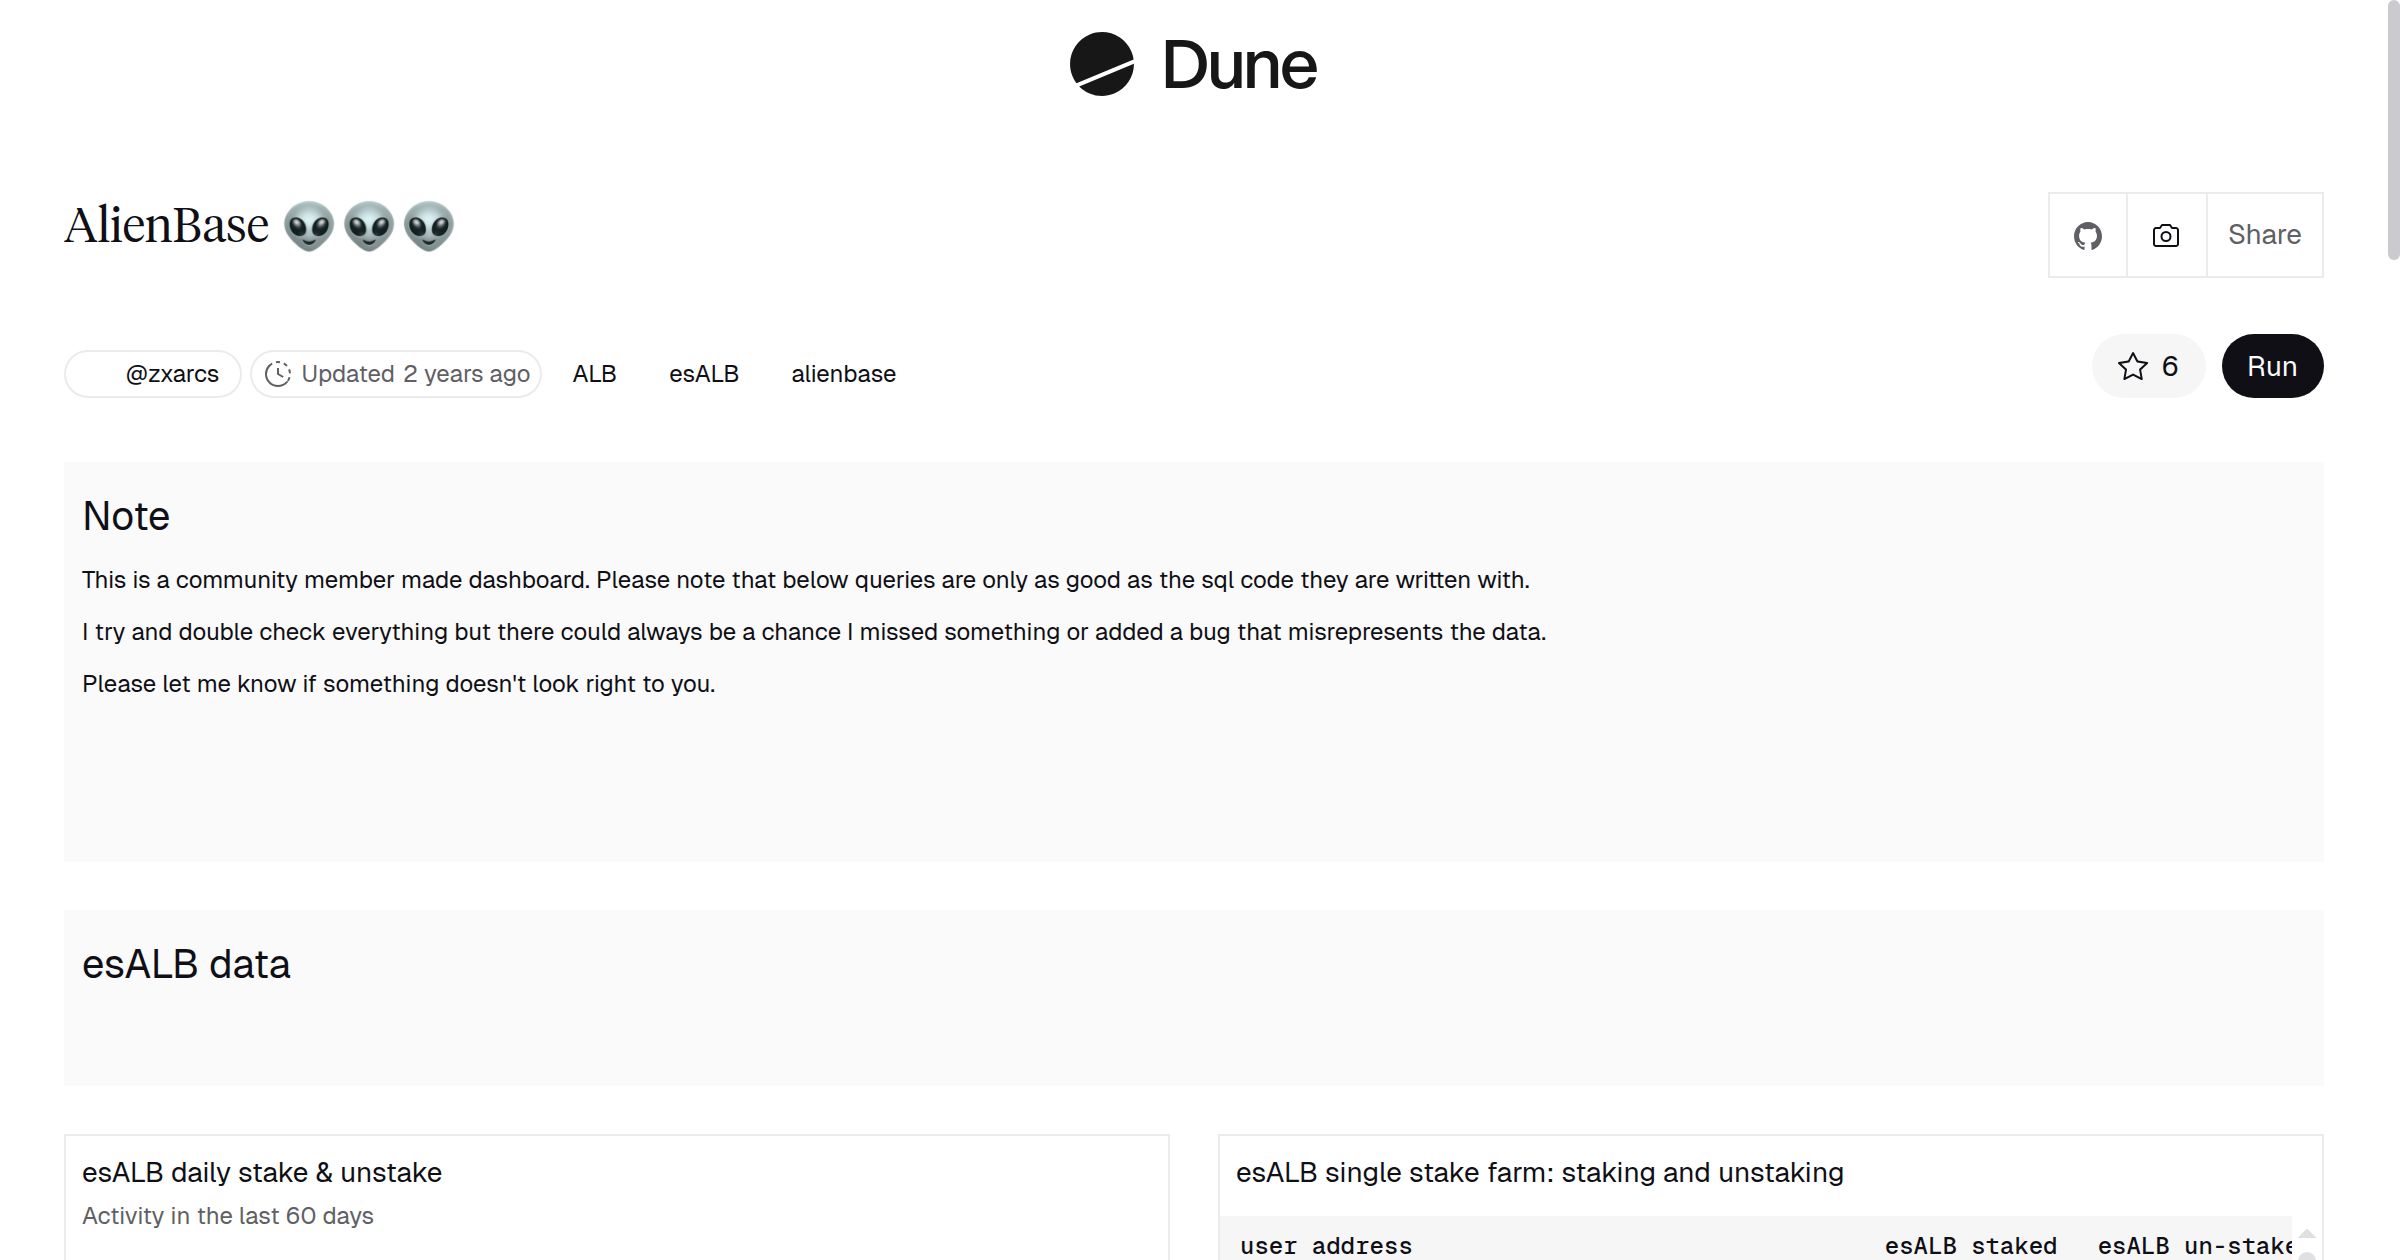The width and height of the screenshot is (2400, 1260).
Task: Click the first alien emoji in title
Action: tap(308, 227)
